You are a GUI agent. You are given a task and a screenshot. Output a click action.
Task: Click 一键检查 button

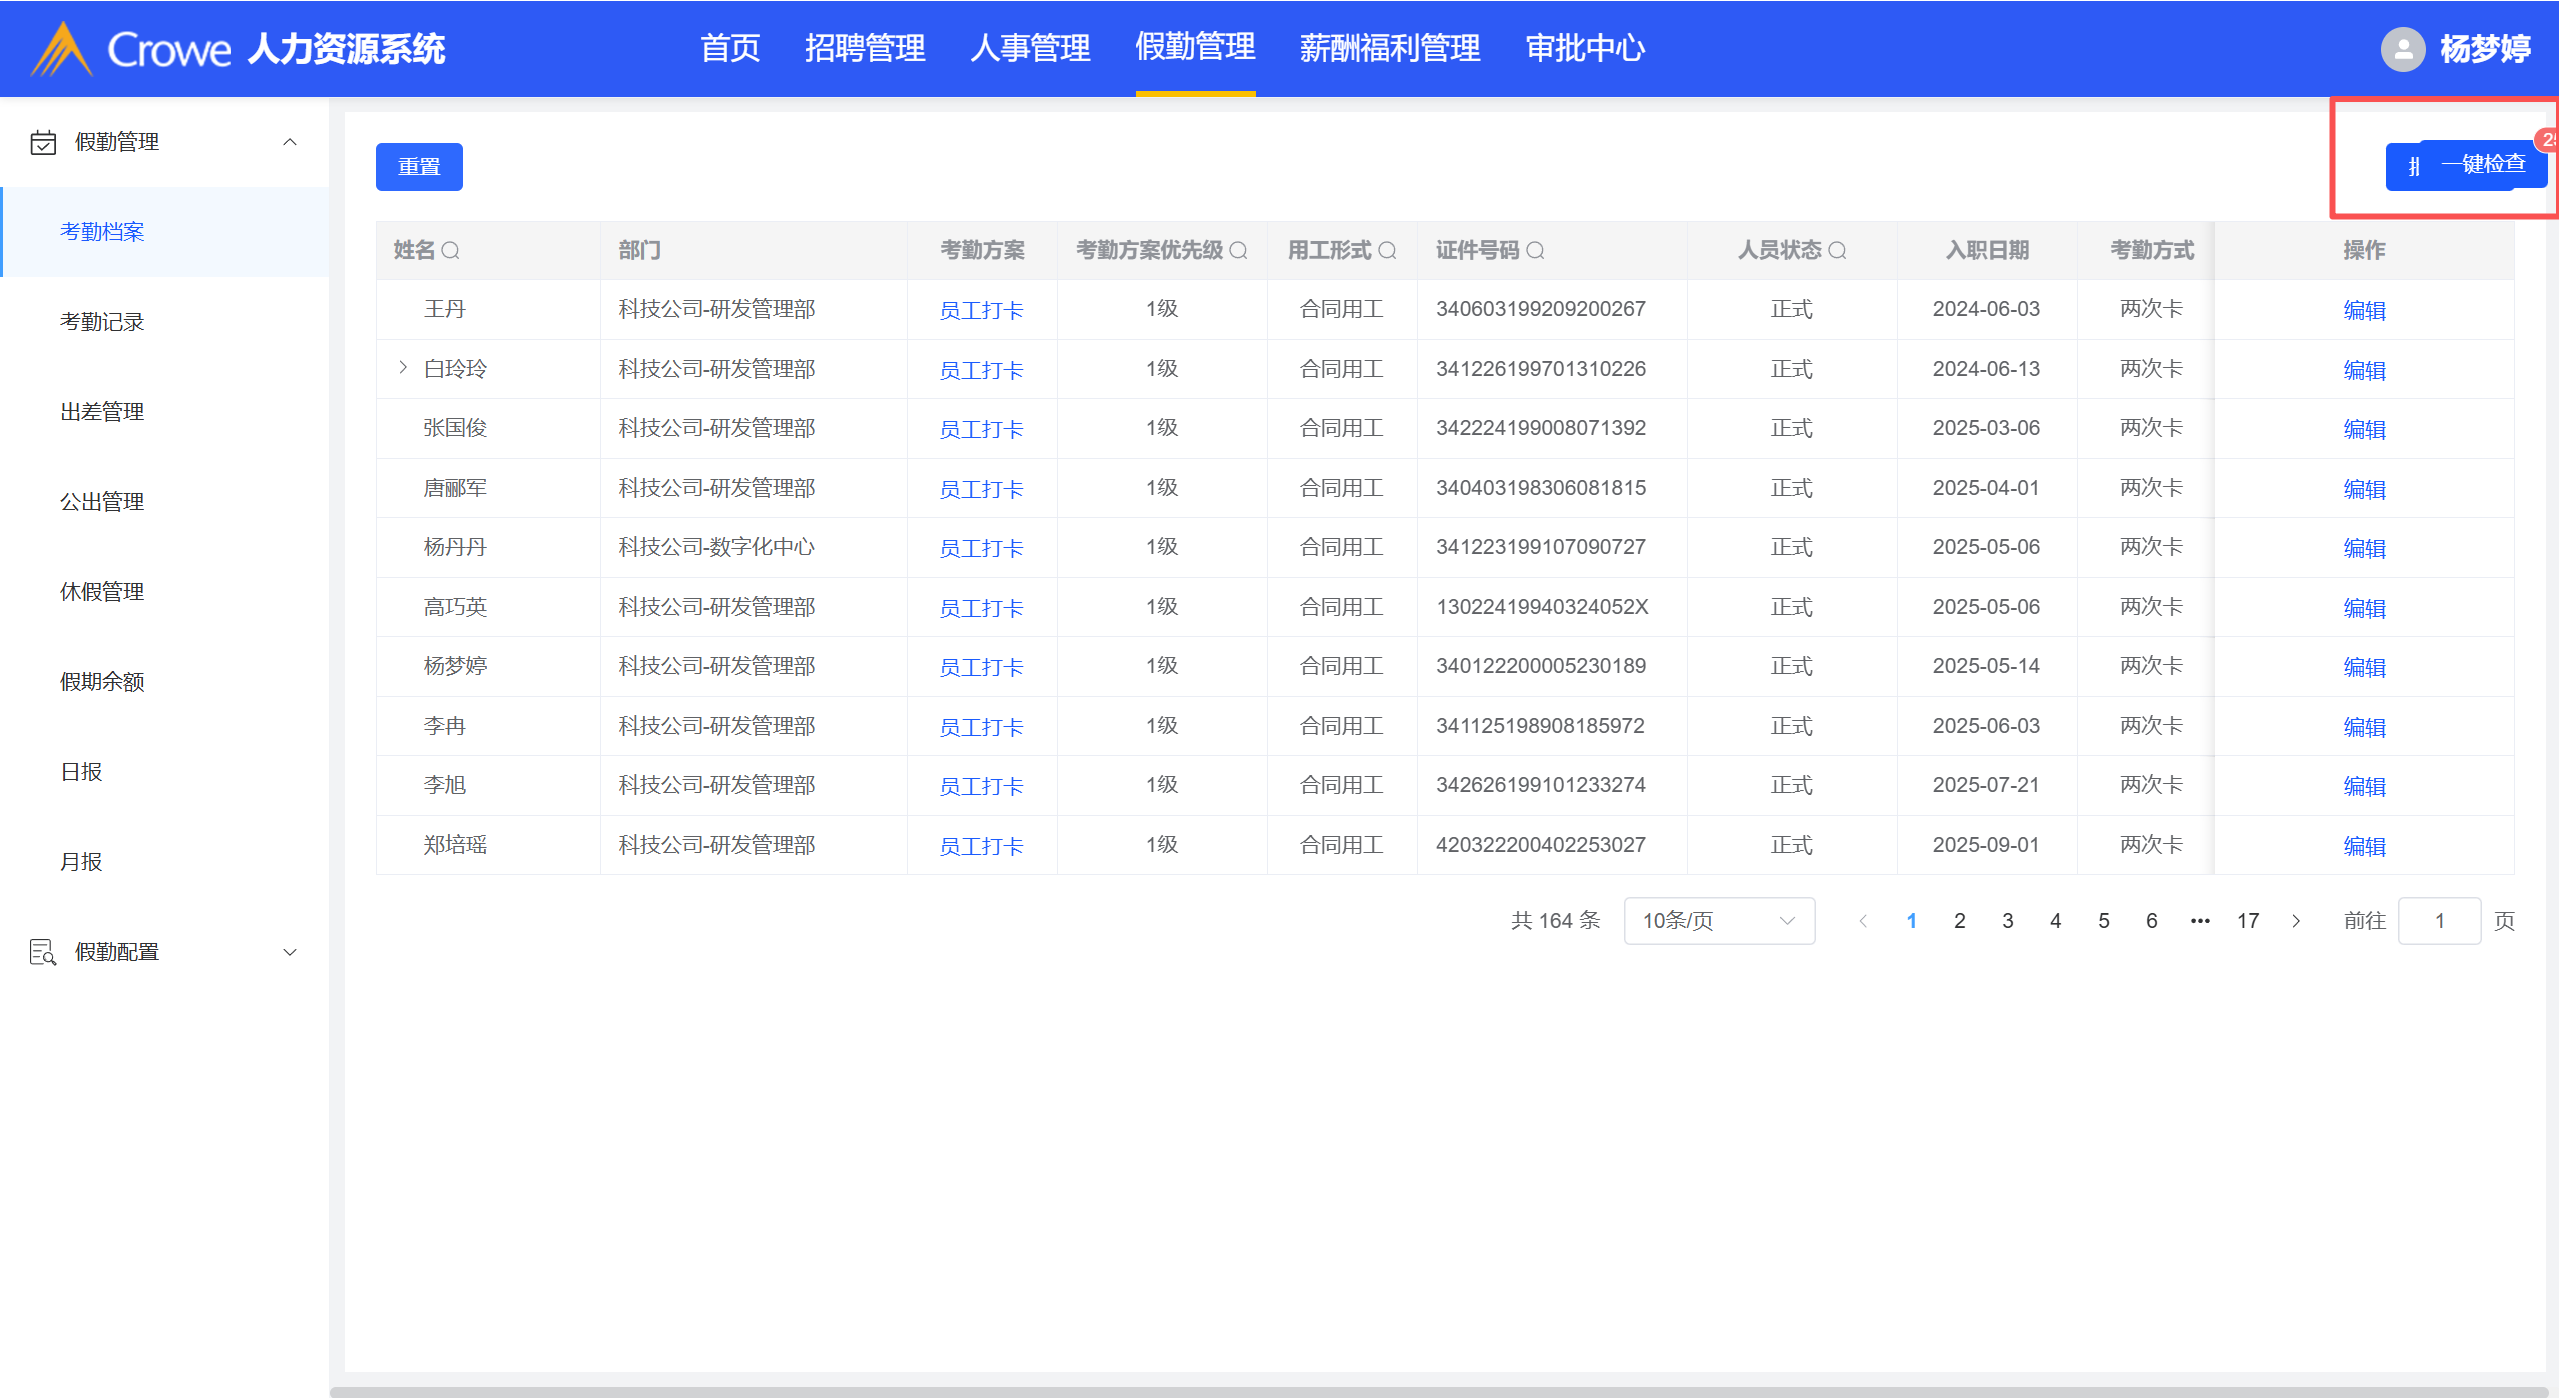click(2482, 164)
